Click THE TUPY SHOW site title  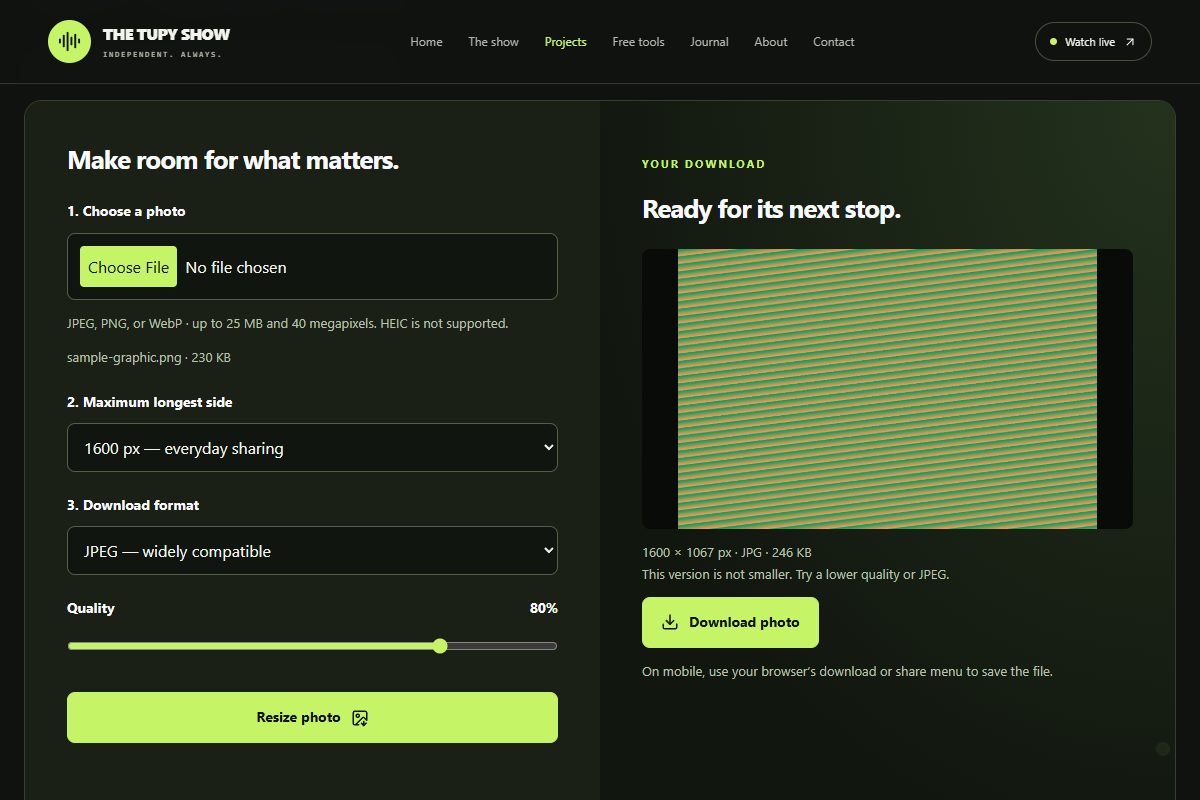(x=166, y=34)
